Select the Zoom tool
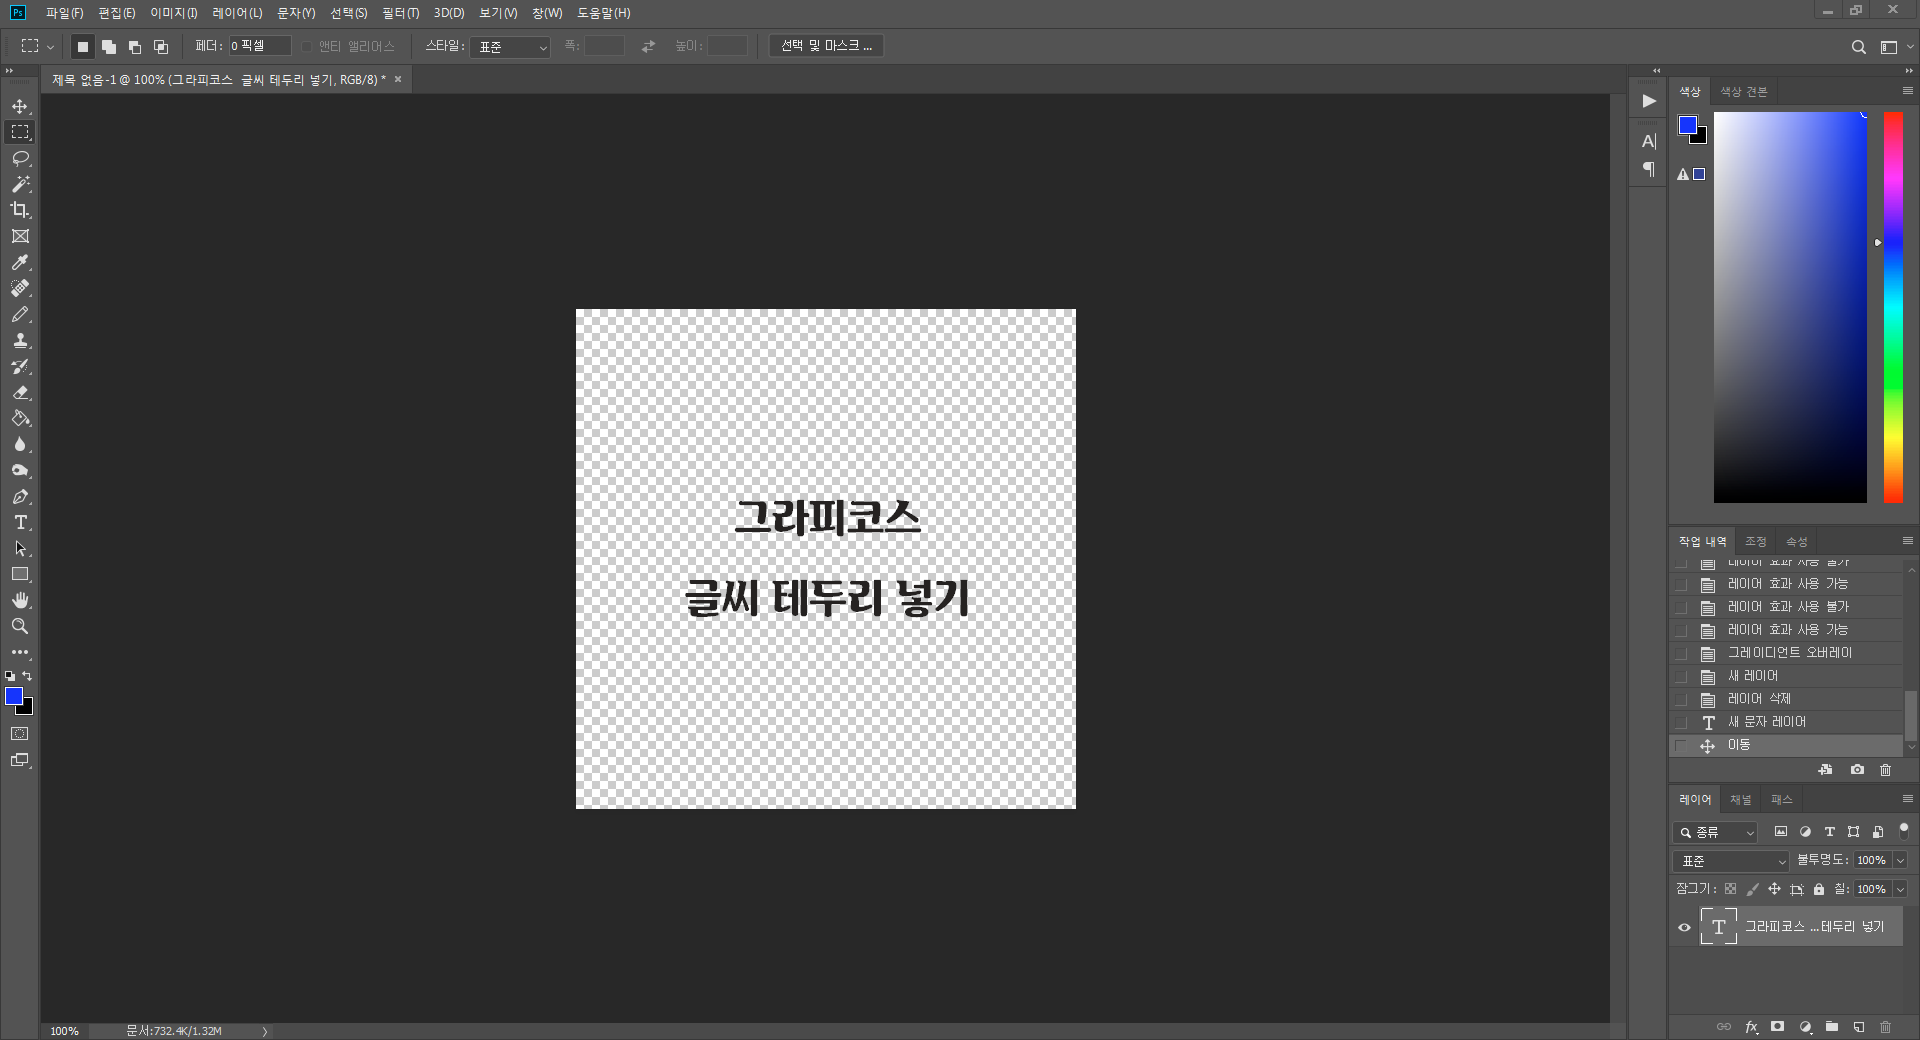Screen dimensions: 1920x1040 point(20,626)
